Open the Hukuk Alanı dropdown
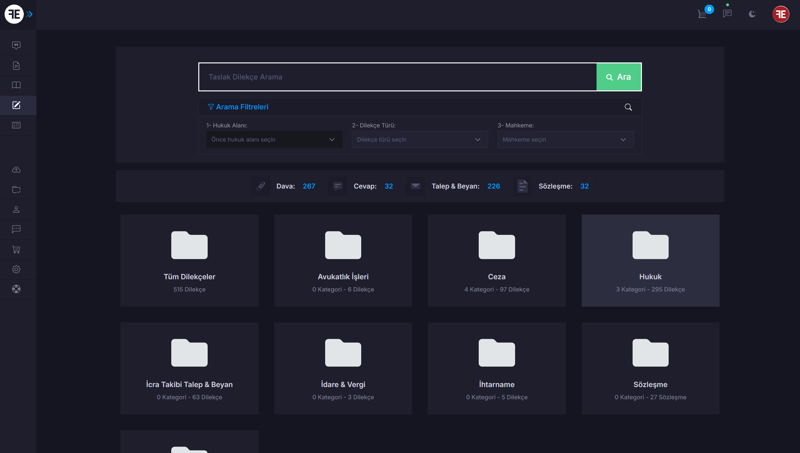This screenshot has height=453, width=800. point(274,140)
